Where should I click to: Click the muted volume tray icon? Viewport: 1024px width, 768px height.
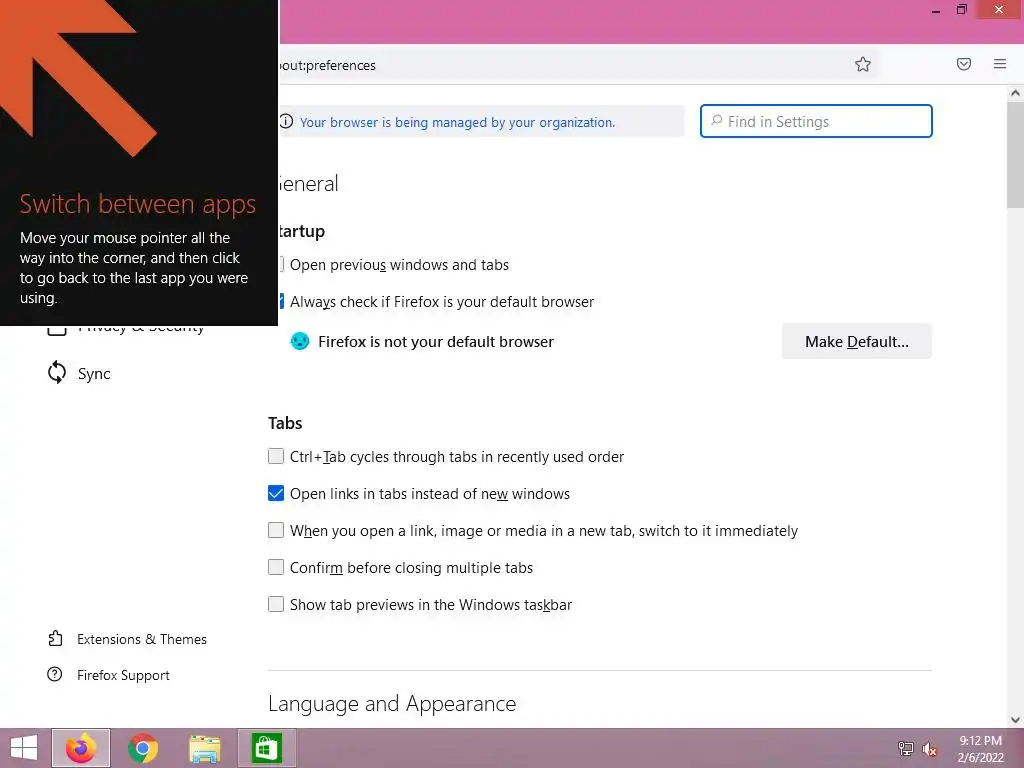pos(929,748)
